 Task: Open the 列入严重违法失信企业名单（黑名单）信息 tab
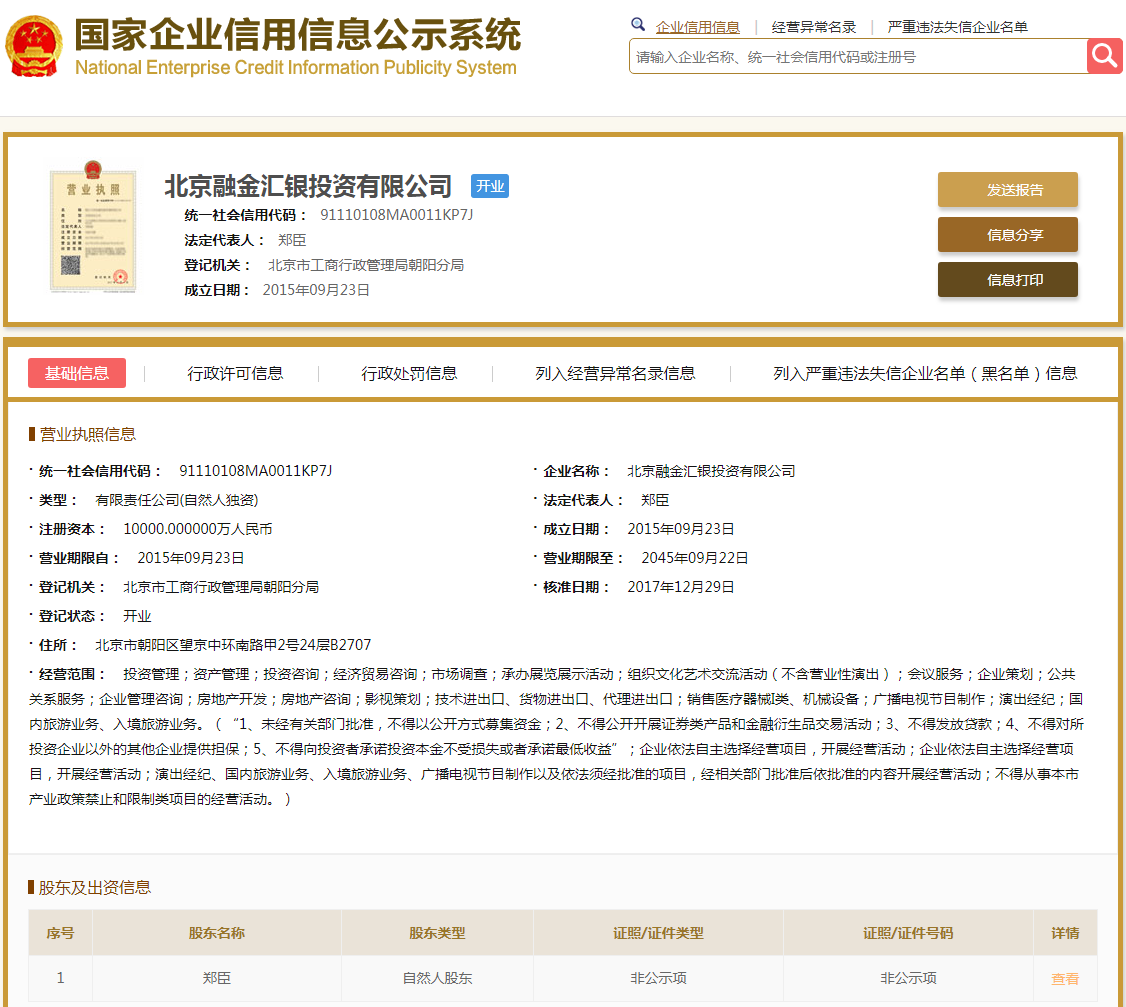point(925,373)
